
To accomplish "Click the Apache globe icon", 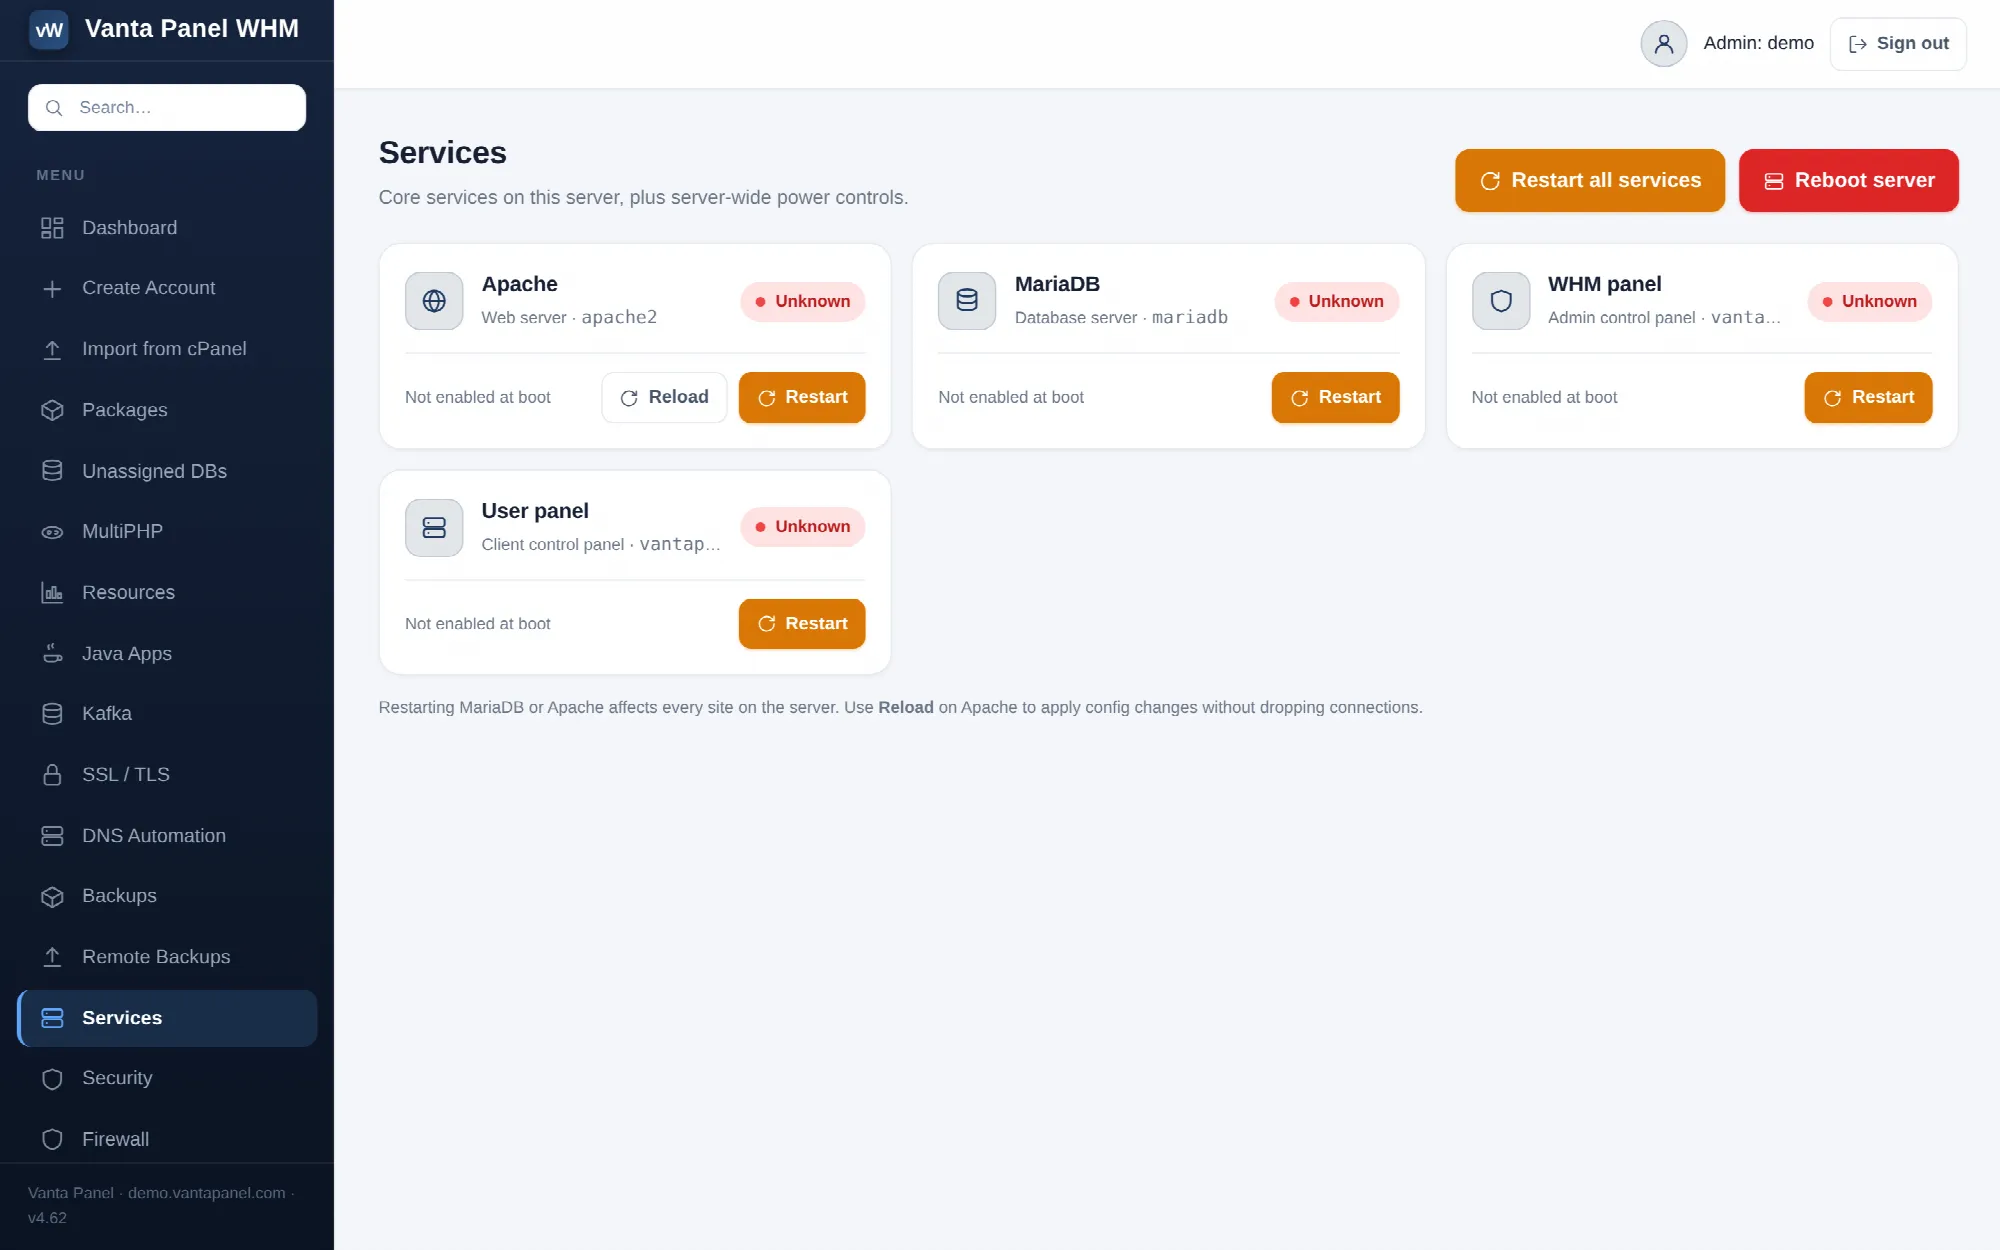I will [x=434, y=301].
